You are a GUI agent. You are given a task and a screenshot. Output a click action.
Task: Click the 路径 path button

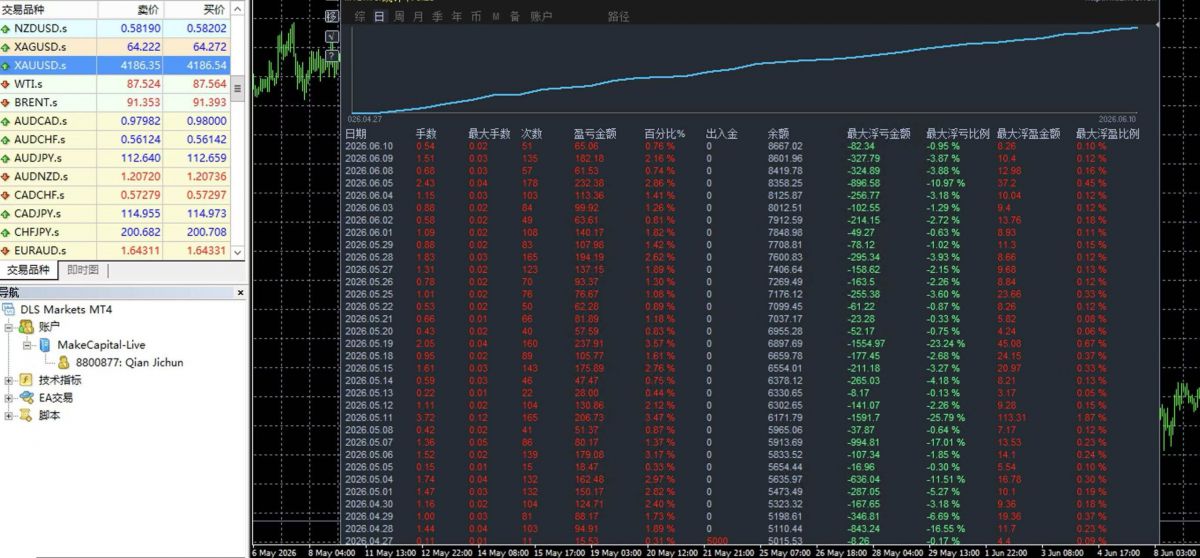coord(619,17)
